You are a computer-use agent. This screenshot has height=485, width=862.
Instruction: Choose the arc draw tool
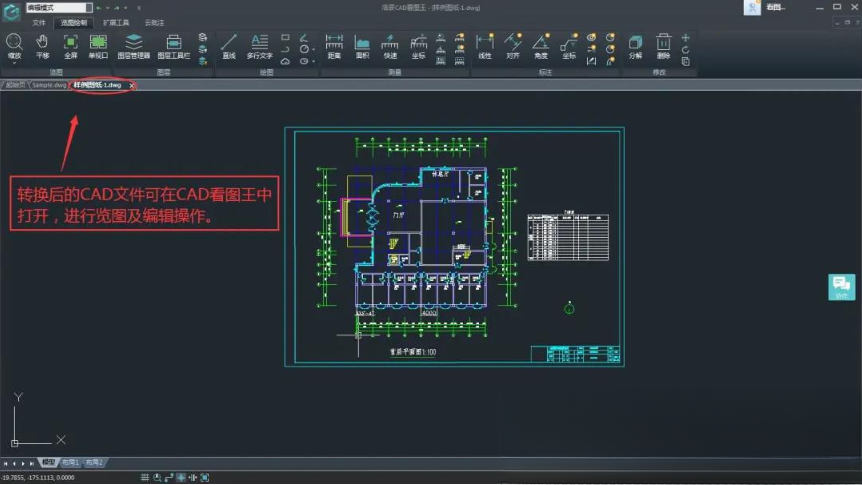(285, 49)
